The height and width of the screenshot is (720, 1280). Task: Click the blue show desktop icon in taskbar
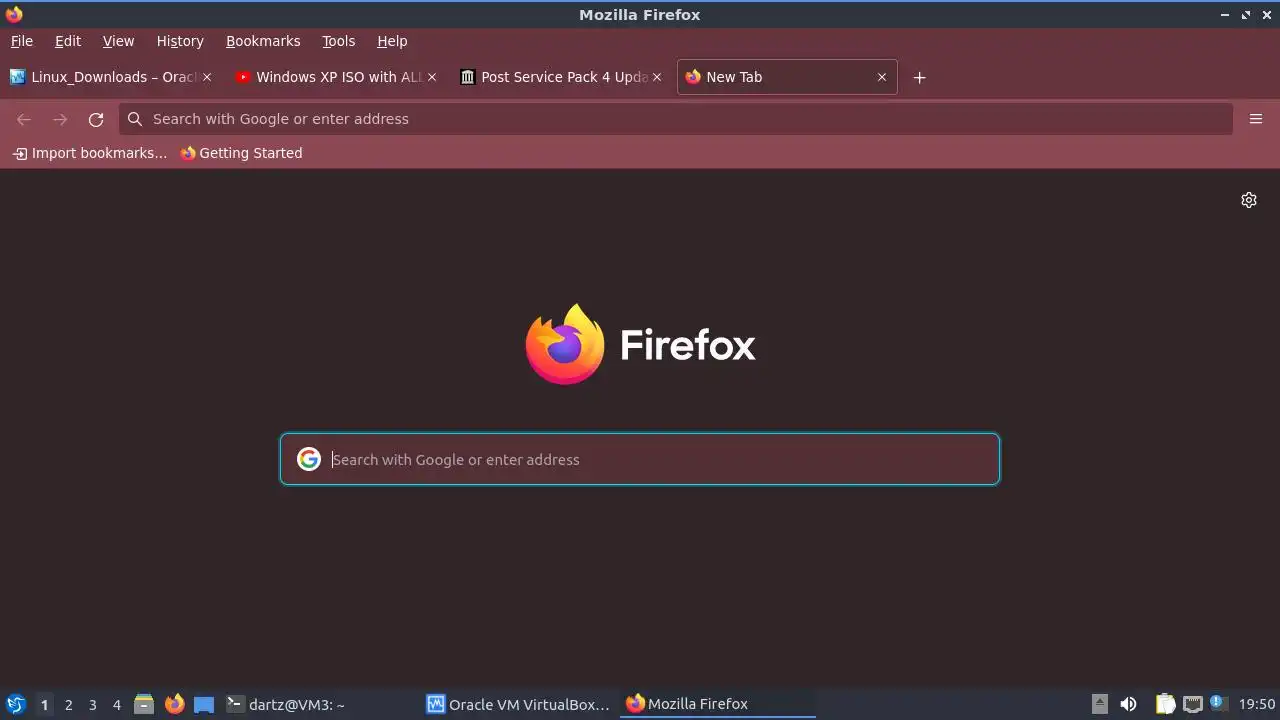pos(204,704)
